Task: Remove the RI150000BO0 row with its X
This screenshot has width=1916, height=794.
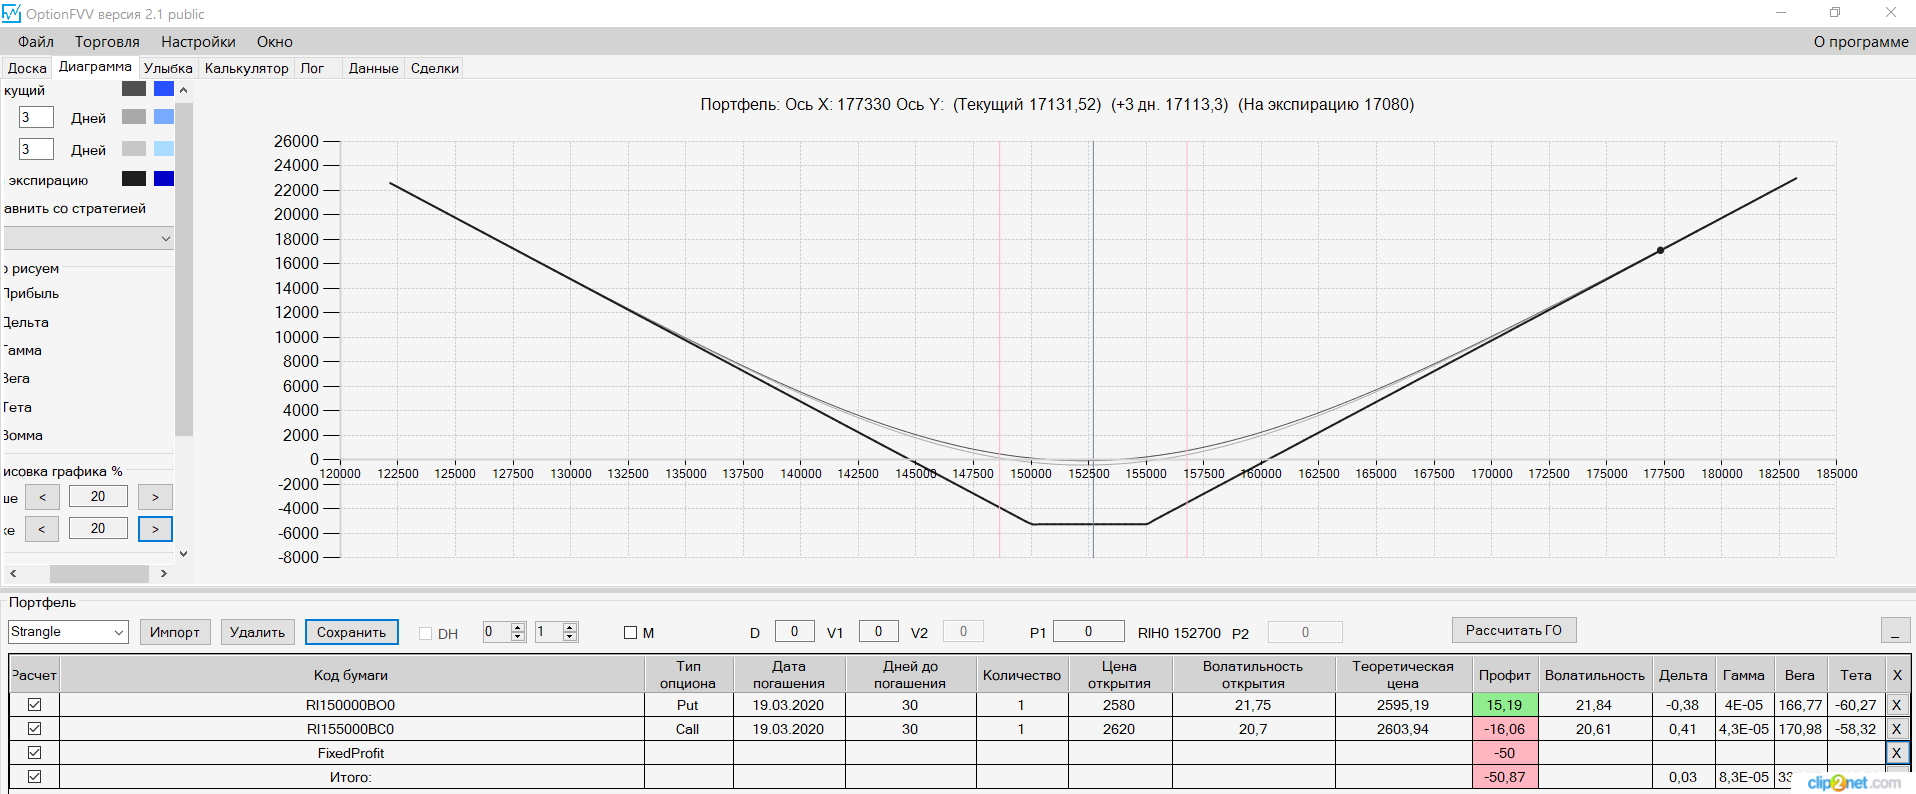Action: pyautogui.click(x=1896, y=705)
